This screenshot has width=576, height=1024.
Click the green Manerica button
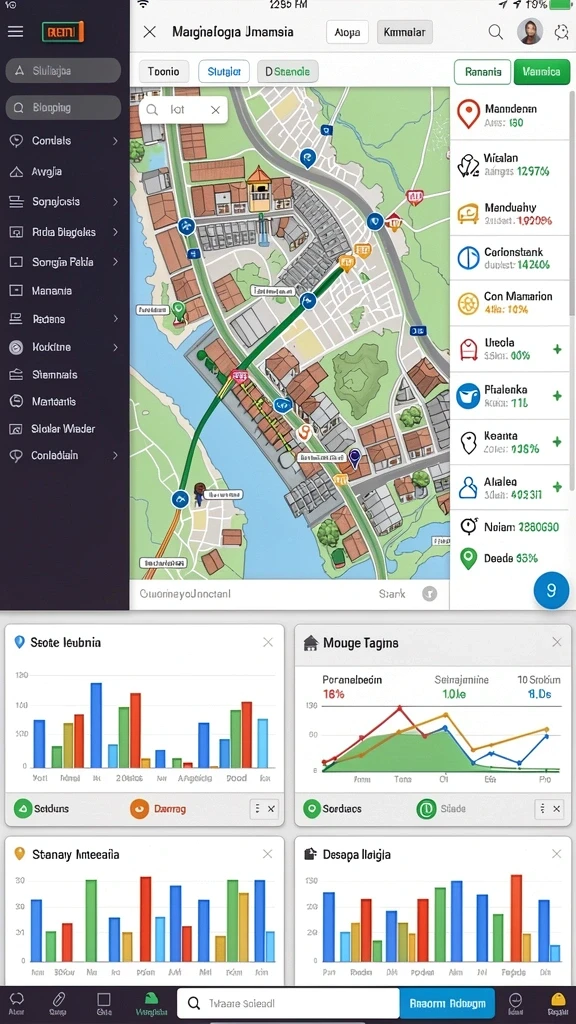(541, 72)
